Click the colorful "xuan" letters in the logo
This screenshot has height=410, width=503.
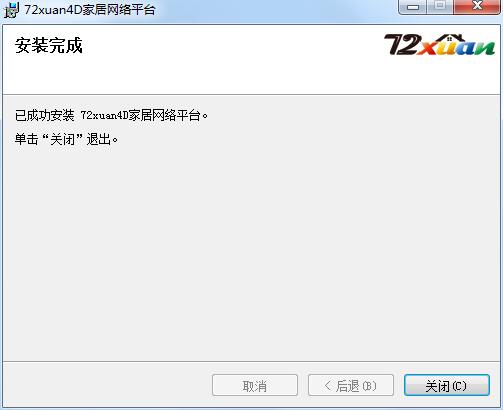coord(455,48)
